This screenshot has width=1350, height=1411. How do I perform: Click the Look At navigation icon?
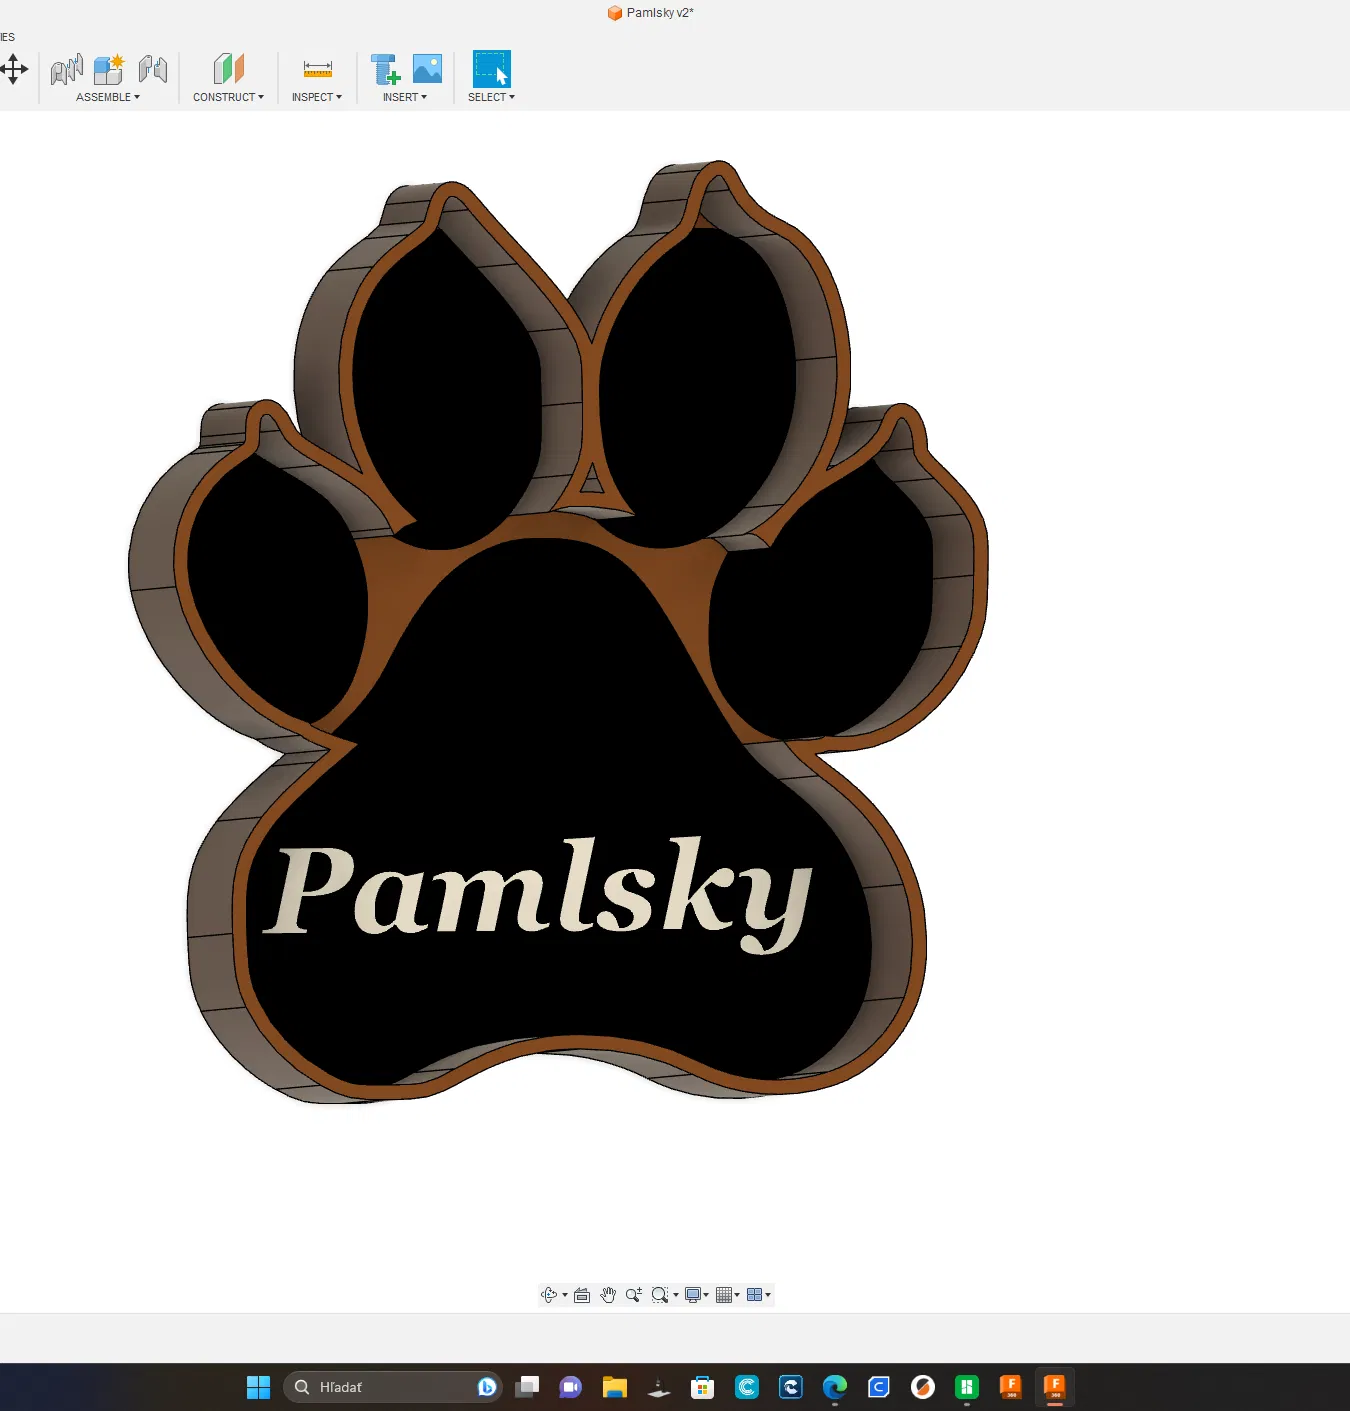click(582, 1295)
